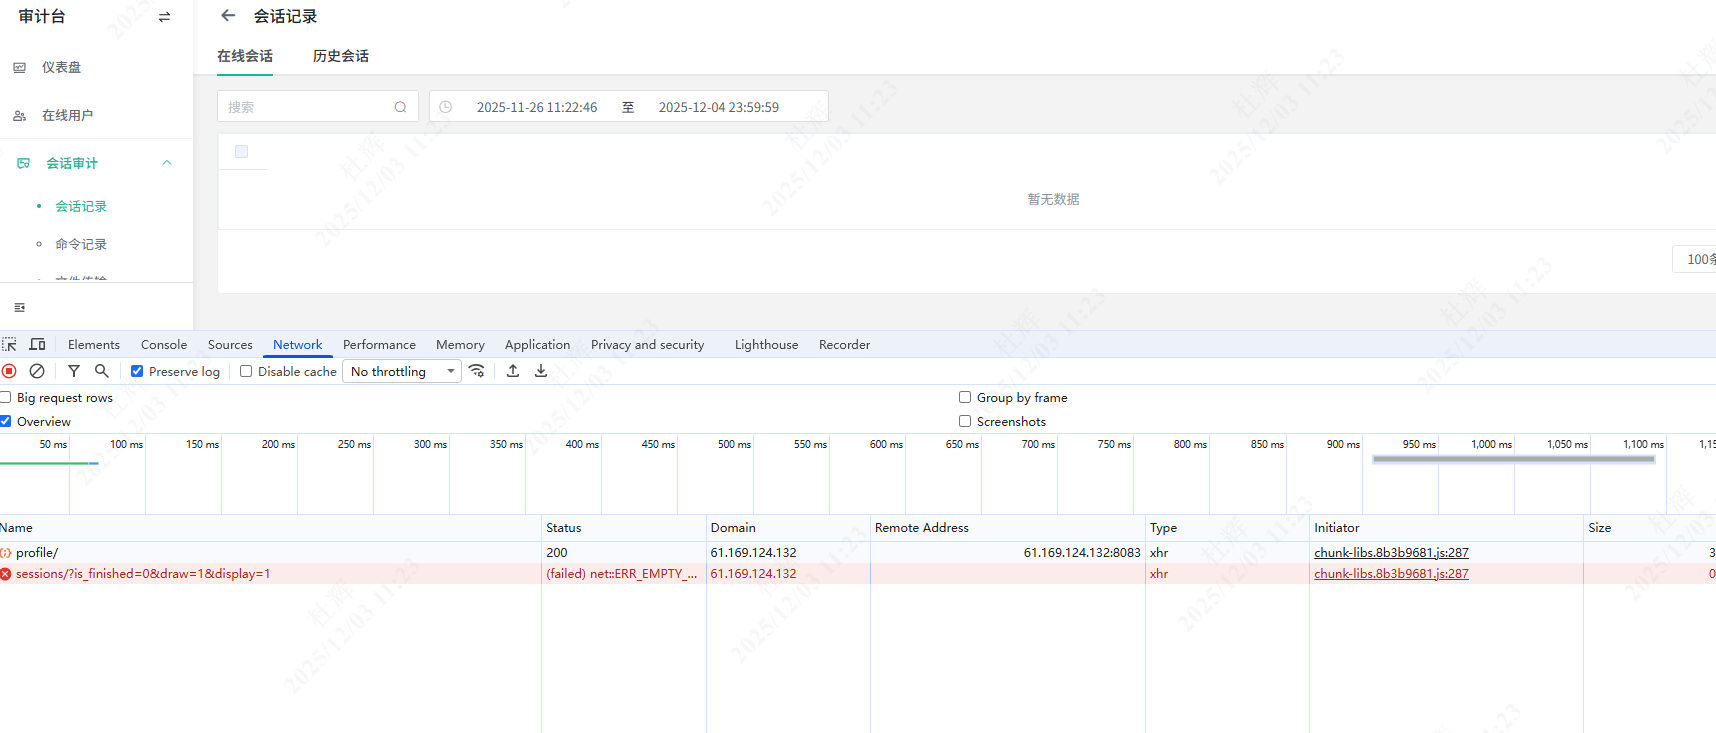This screenshot has height=733, width=1716.
Task: Uncheck the Preserve log checkbox
Action: [x=137, y=371]
